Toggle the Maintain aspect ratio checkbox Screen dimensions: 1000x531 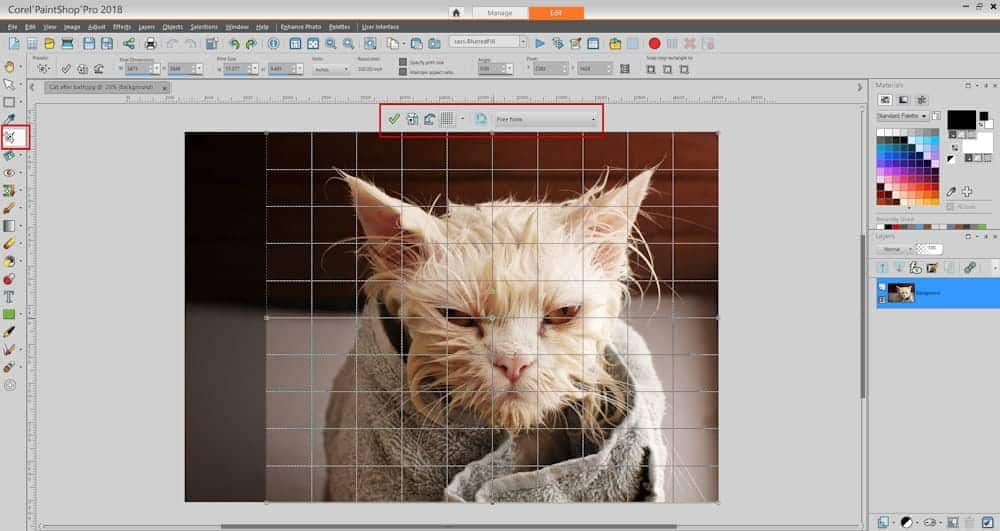(x=403, y=73)
